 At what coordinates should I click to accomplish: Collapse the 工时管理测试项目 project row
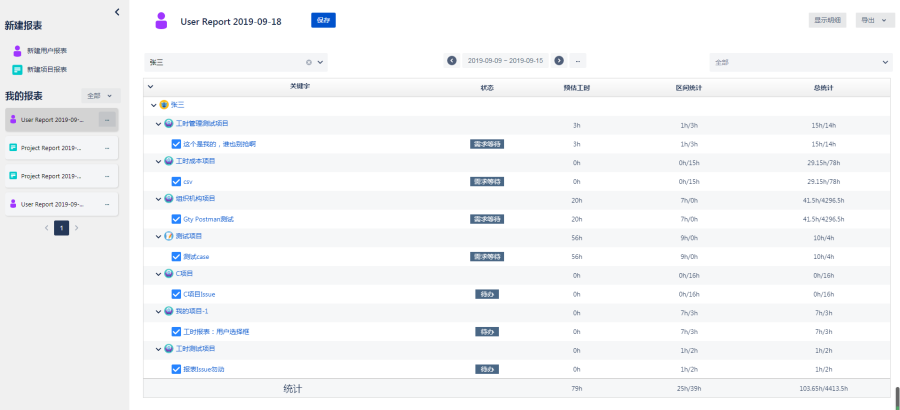158,124
